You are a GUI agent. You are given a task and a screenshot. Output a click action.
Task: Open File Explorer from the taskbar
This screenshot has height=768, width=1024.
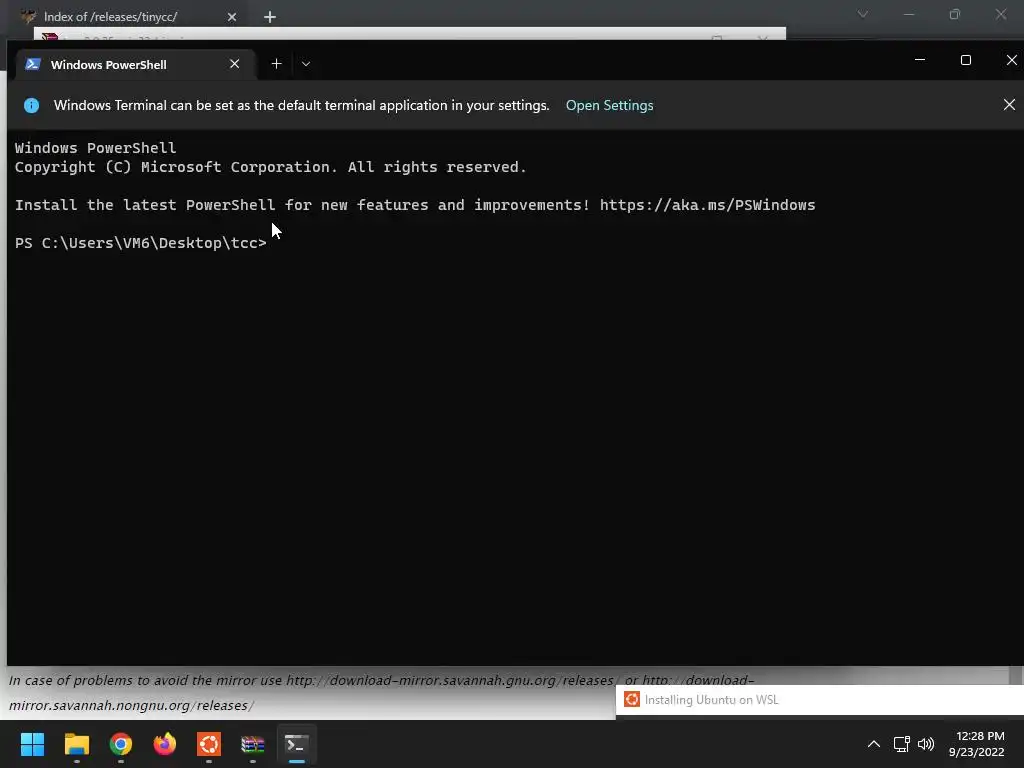(x=76, y=744)
